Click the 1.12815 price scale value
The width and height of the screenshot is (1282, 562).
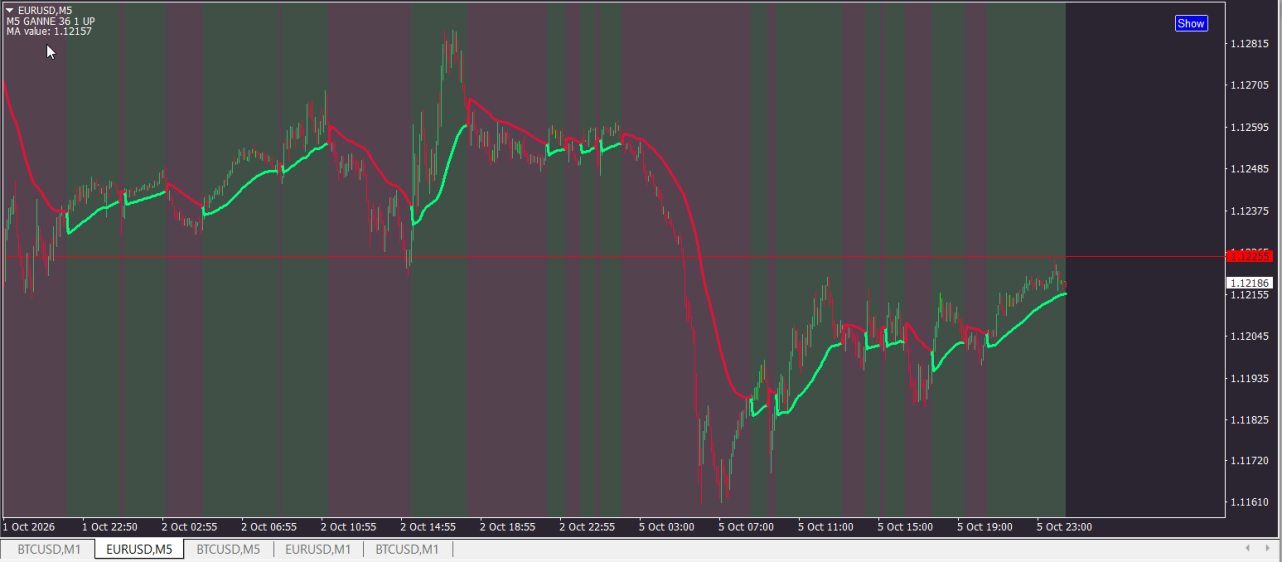pos(1249,43)
